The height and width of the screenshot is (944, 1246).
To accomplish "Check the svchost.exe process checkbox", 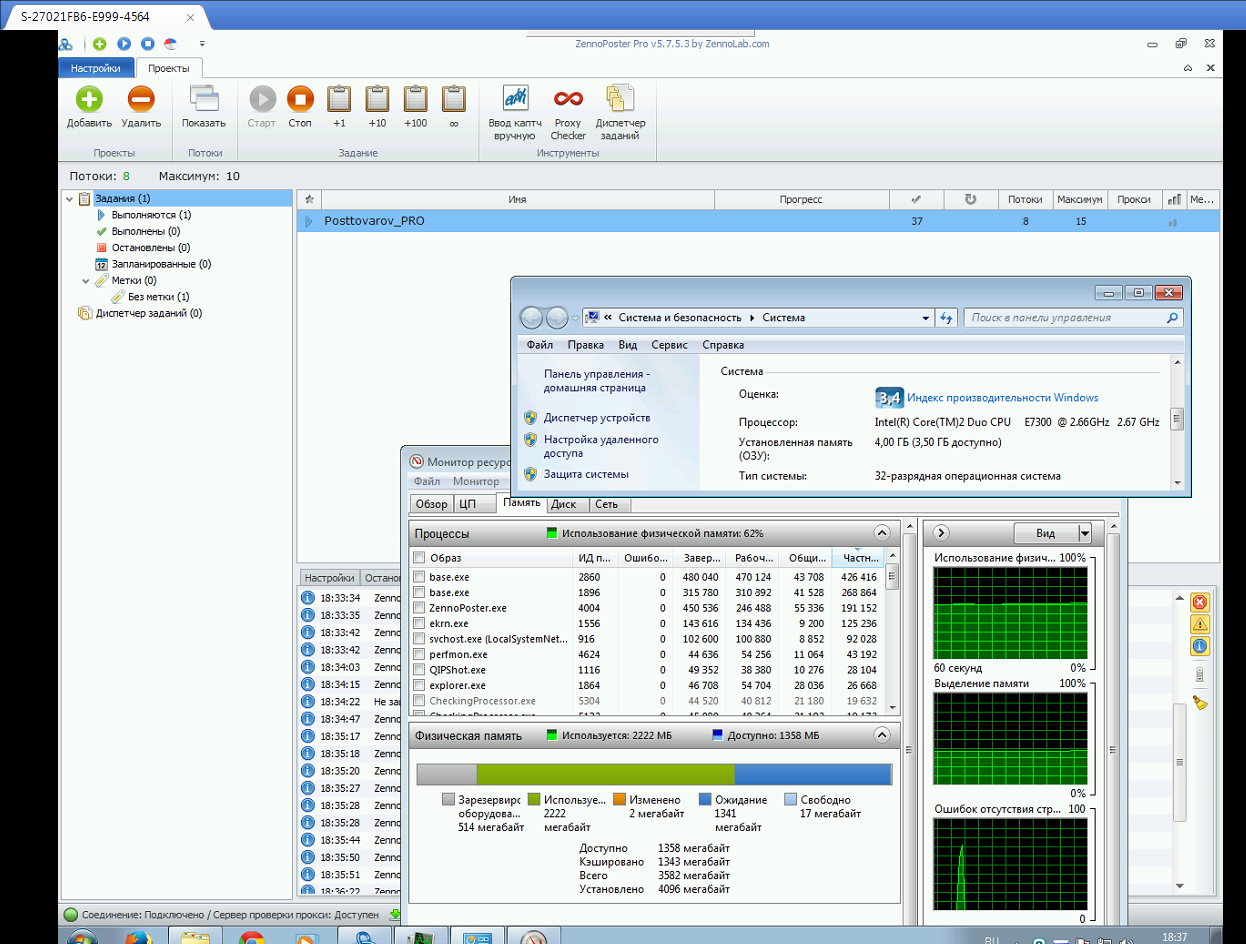I will (420, 639).
